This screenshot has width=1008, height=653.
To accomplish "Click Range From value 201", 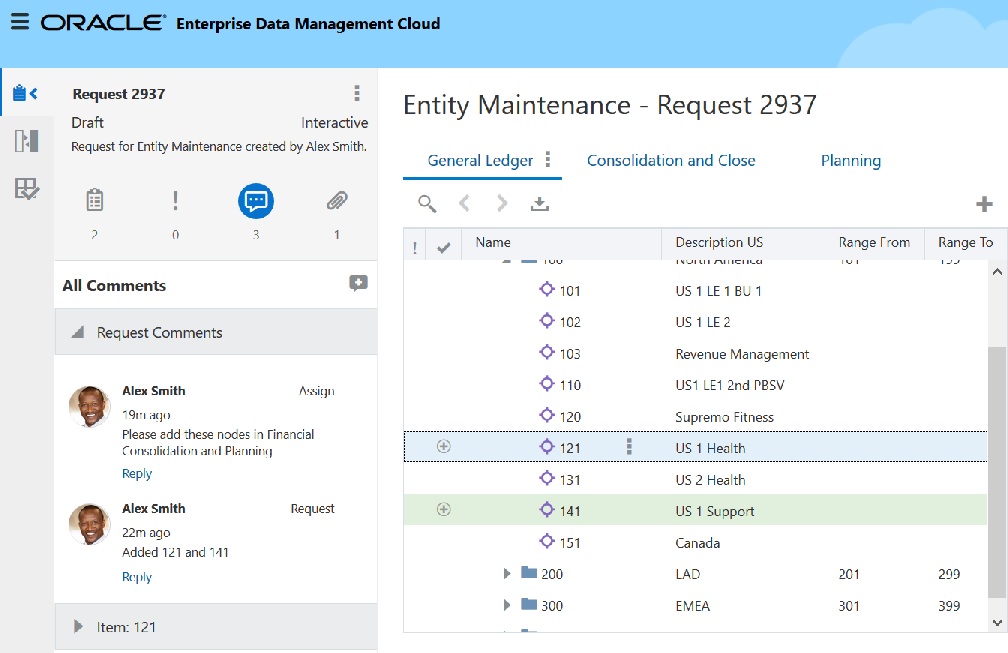I will click(849, 574).
